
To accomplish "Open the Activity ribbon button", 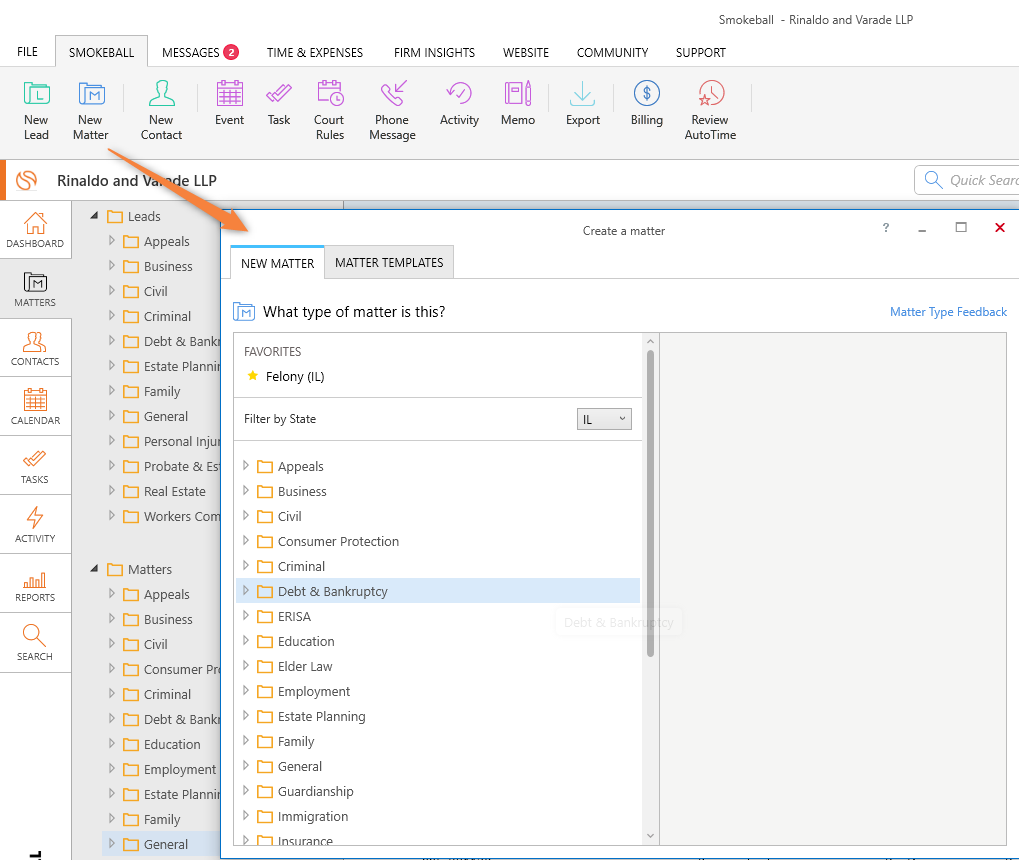I will point(459,103).
